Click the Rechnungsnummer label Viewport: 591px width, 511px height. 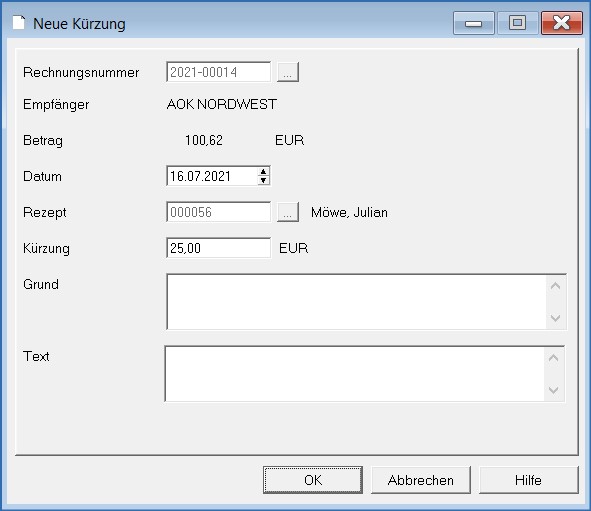click(81, 72)
